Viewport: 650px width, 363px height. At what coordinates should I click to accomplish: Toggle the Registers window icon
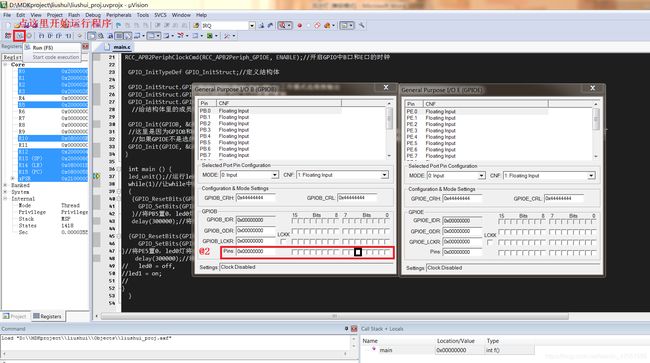coord(119,36)
